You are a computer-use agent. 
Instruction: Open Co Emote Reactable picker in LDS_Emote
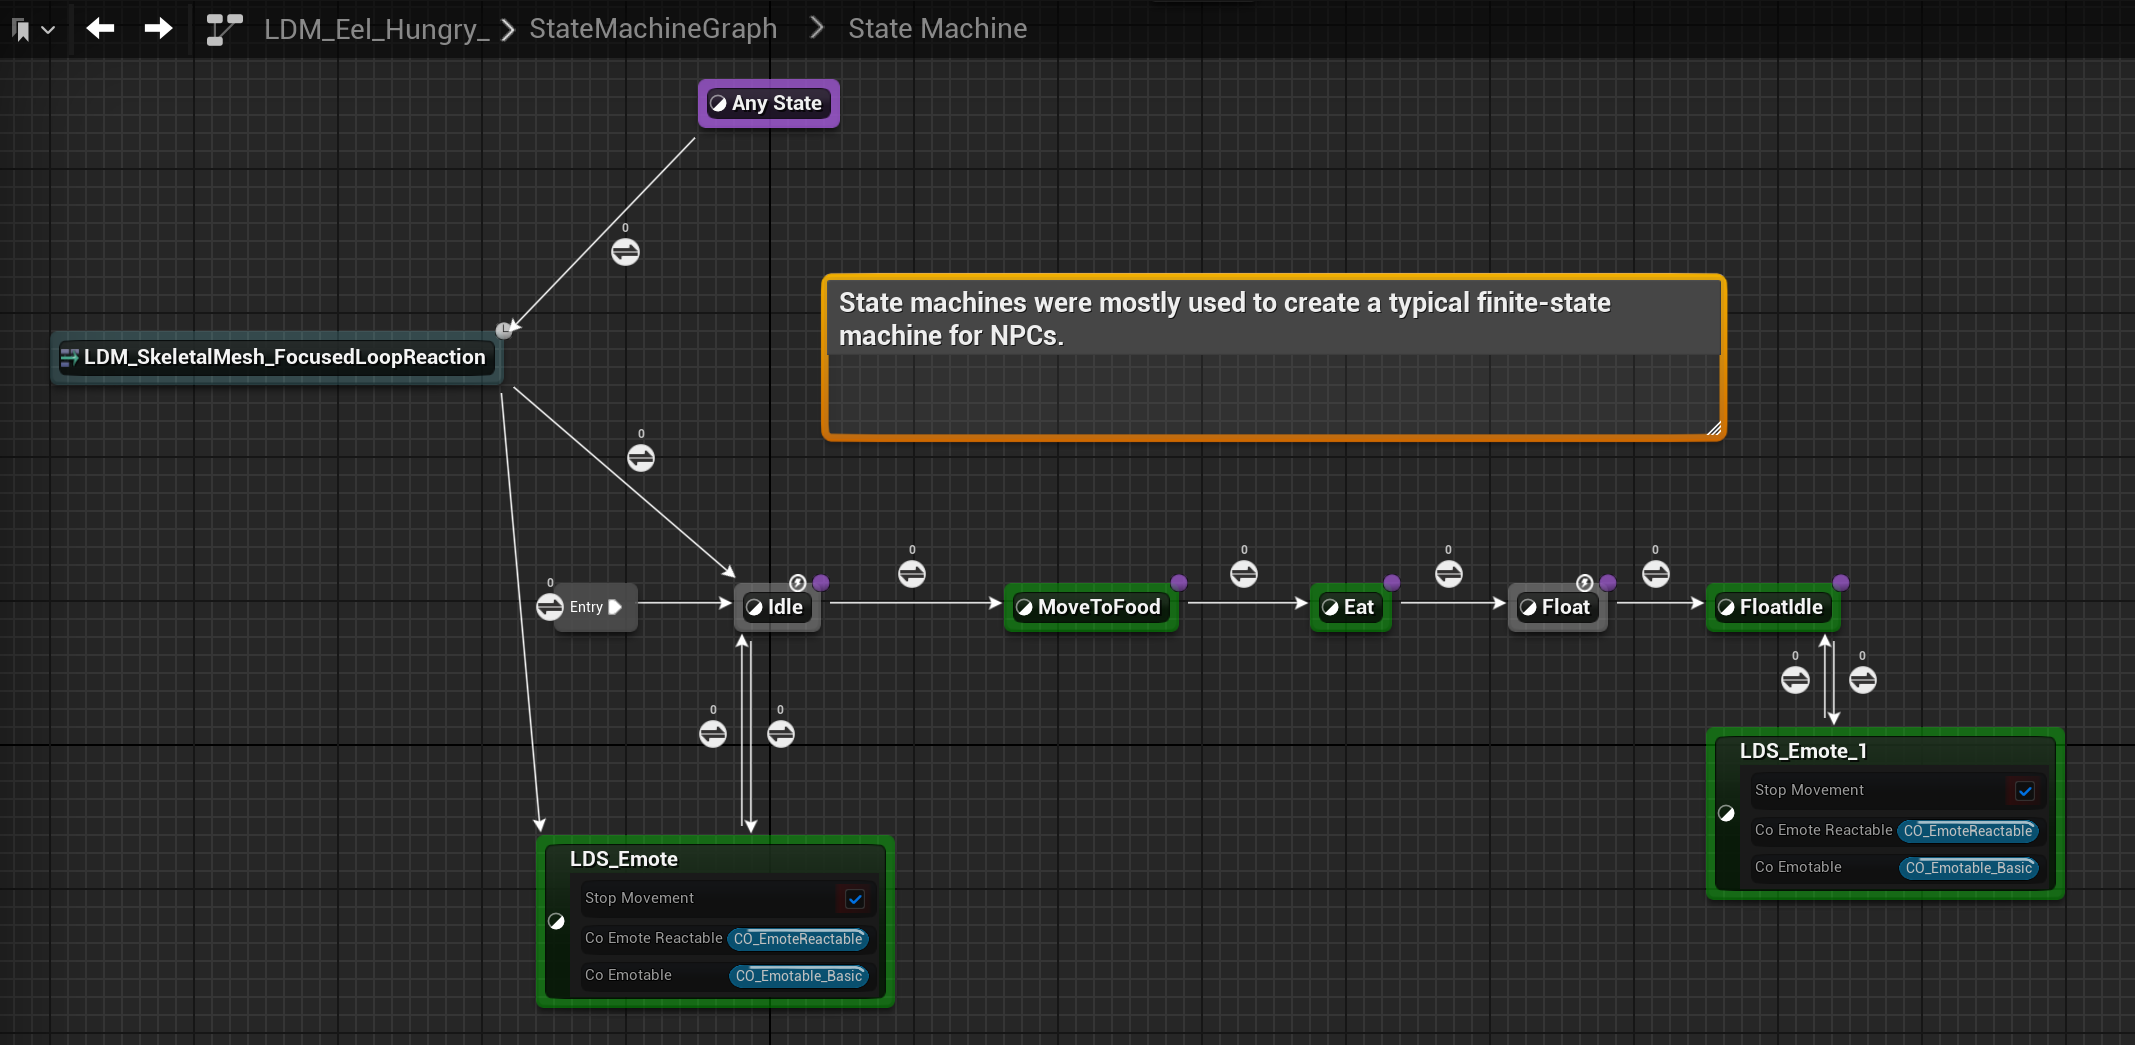coord(798,939)
